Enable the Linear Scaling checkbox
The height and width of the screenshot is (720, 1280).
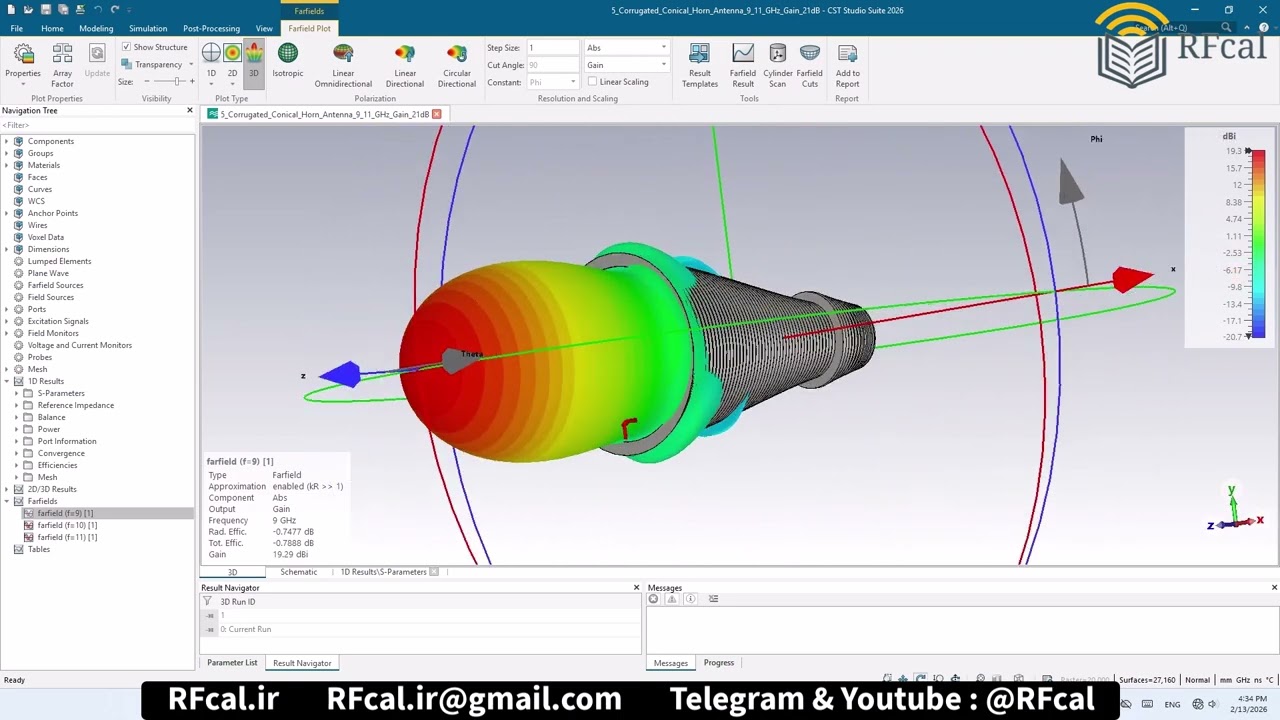[x=592, y=82]
